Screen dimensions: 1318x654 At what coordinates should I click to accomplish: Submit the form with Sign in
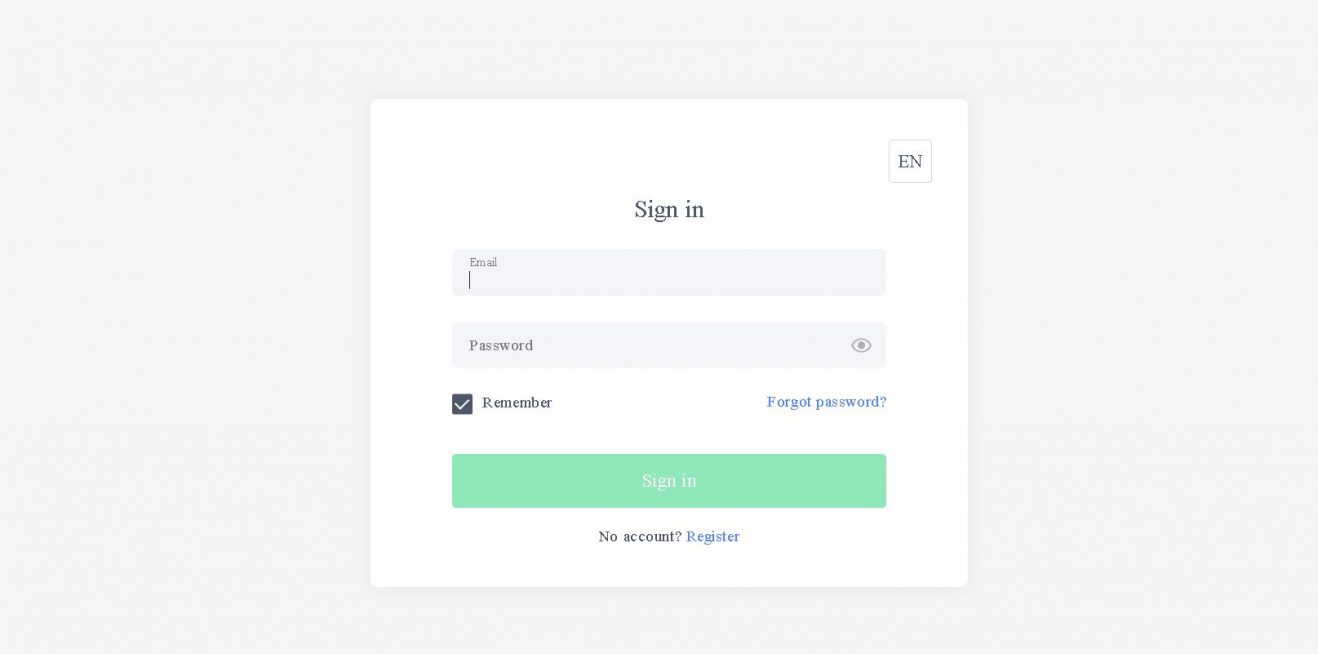[668, 481]
